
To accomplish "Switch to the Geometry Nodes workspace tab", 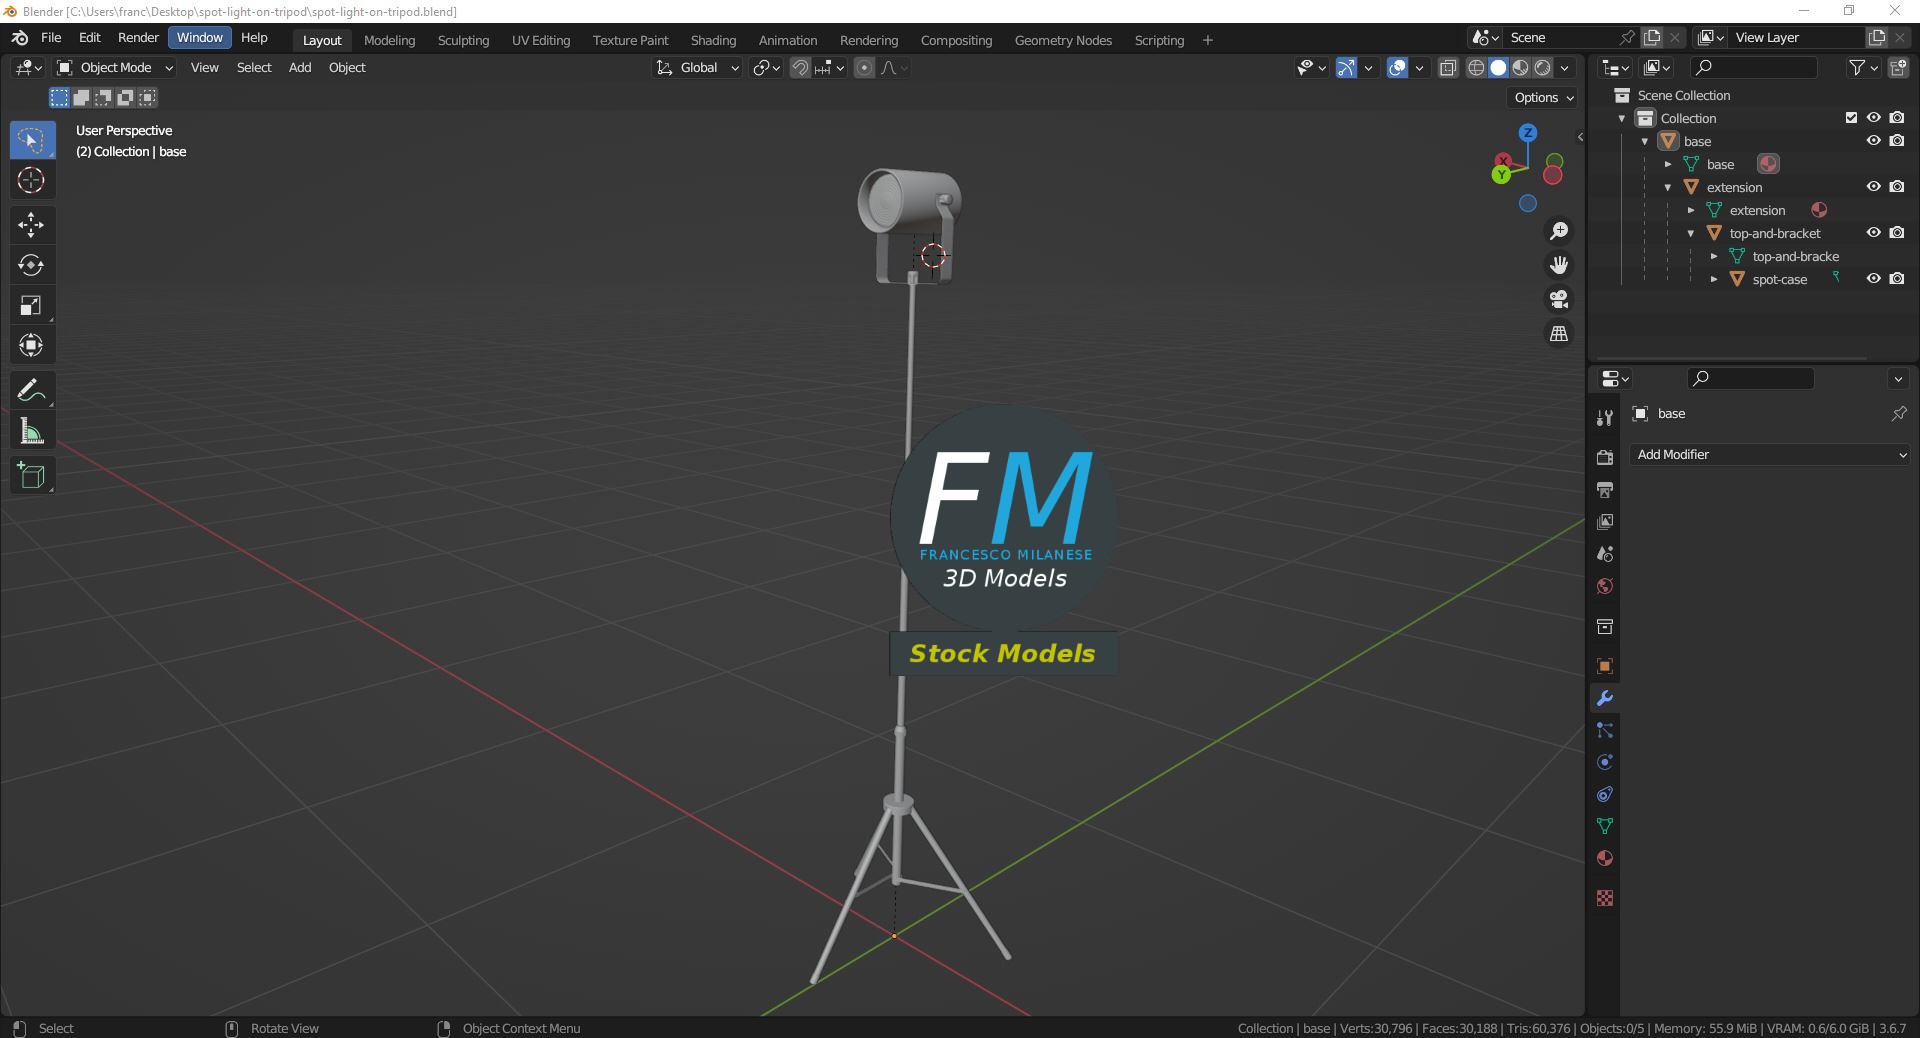I will click(x=1063, y=41).
